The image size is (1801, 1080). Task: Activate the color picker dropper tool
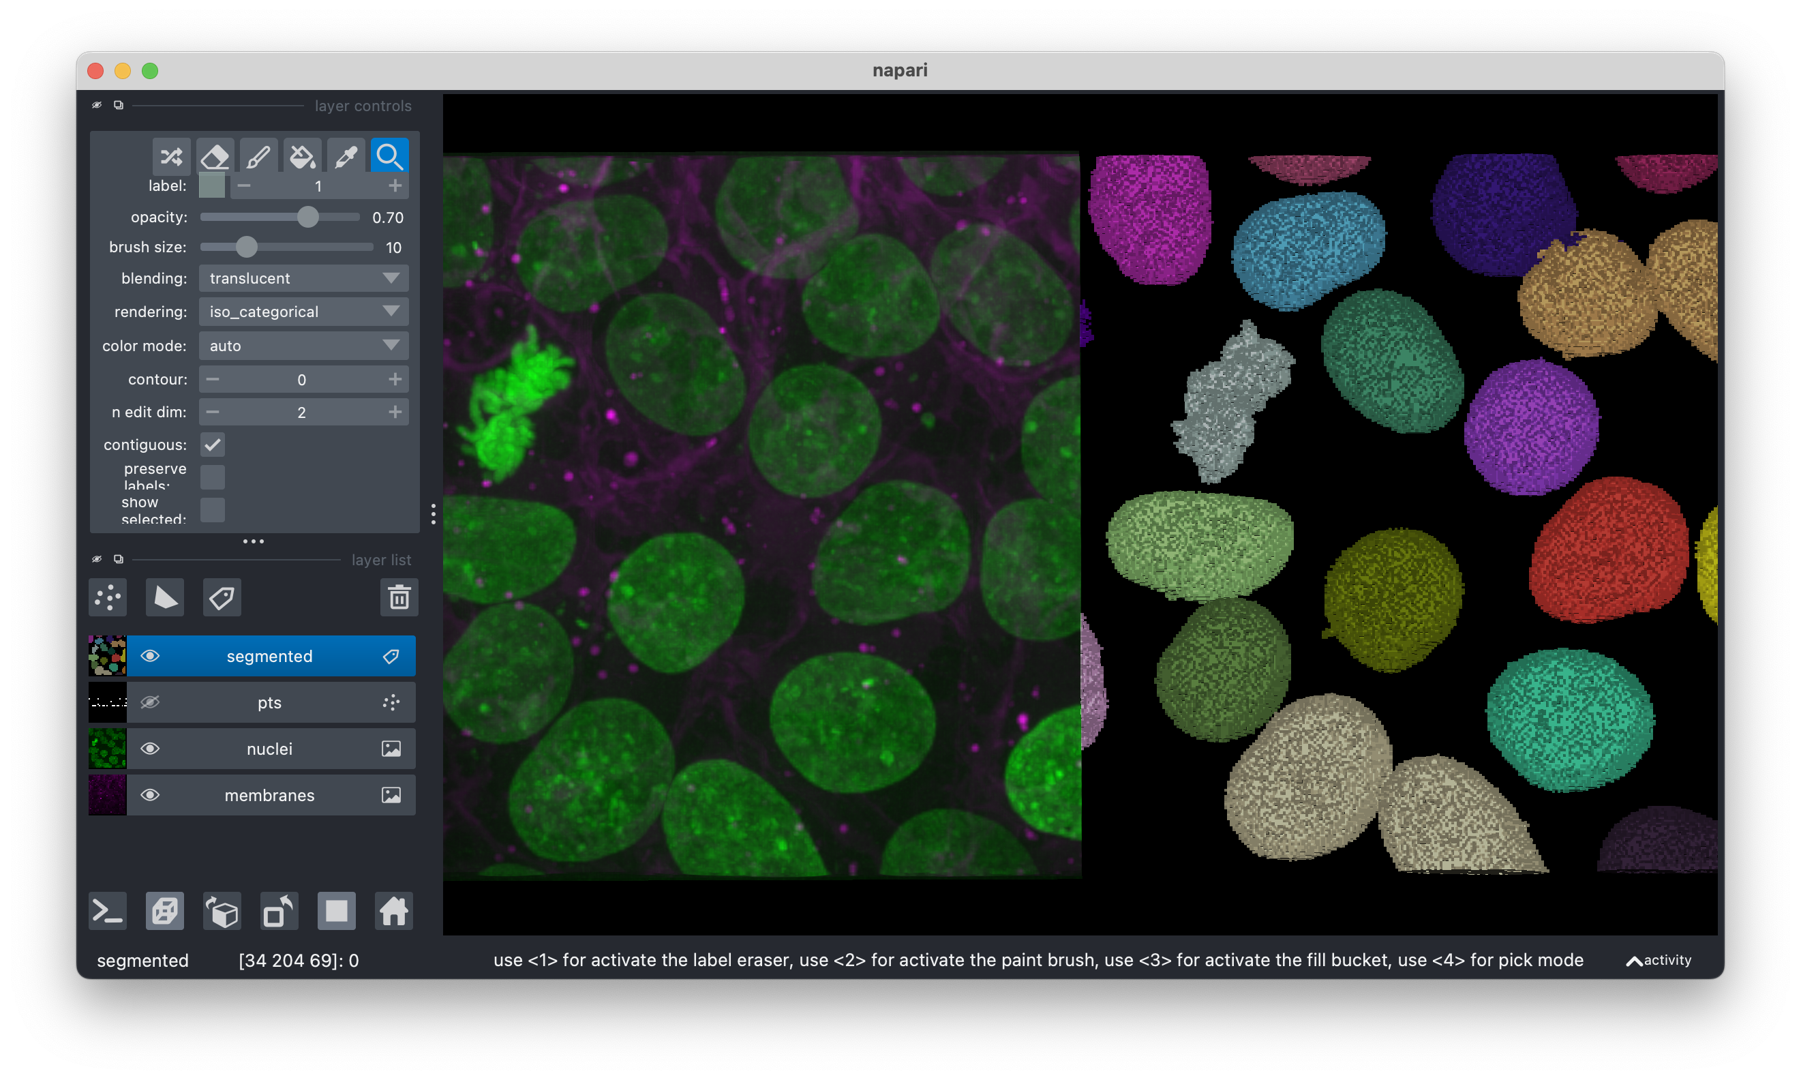346,157
